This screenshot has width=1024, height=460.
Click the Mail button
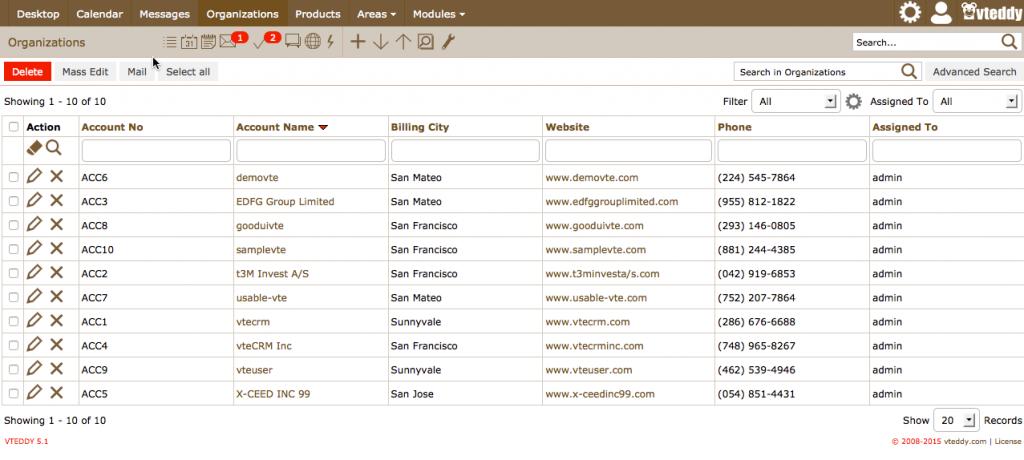[x=137, y=72]
